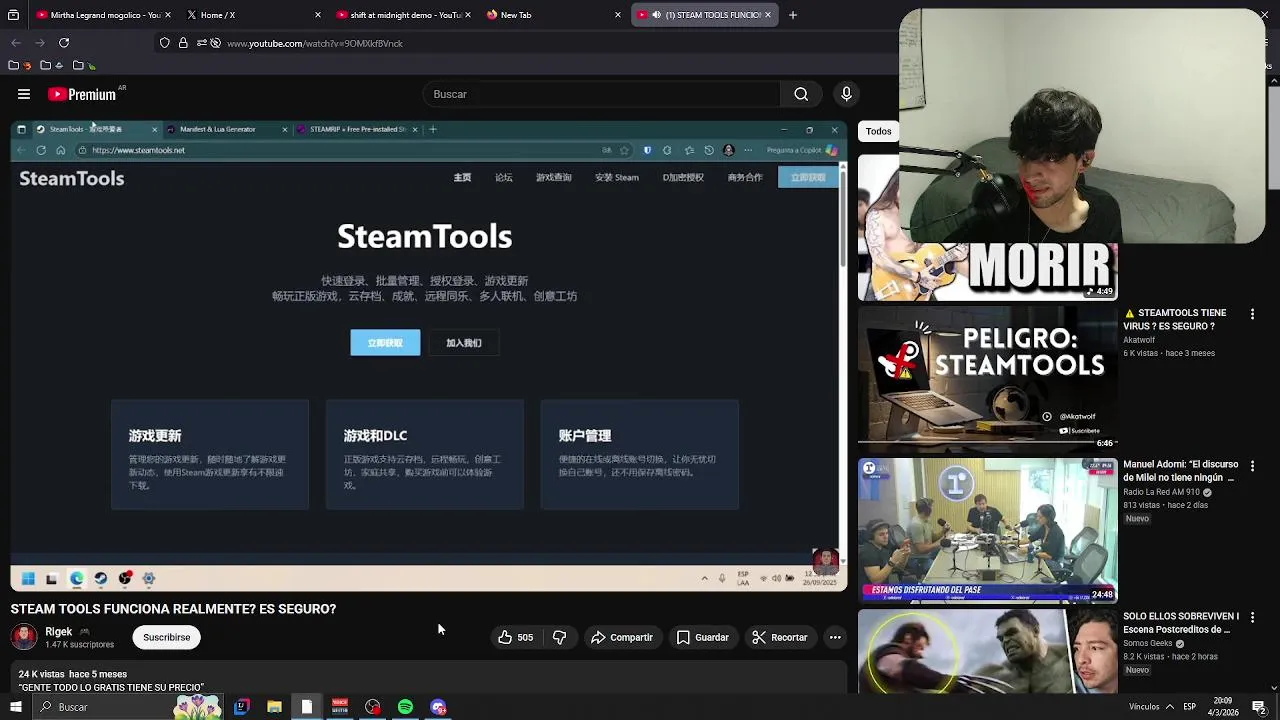This screenshot has height=720, width=1280.
Task: Open the SOLO ELLOS SOBREVIVEN video thumbnail
Action: pos(987,651)
